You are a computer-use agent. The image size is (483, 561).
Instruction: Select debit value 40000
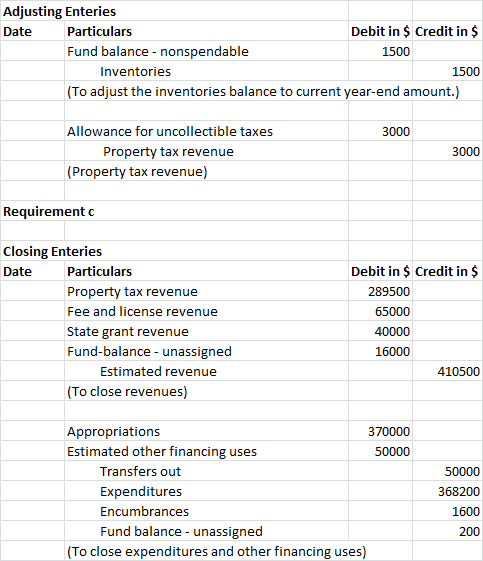(x=392, y=332)
